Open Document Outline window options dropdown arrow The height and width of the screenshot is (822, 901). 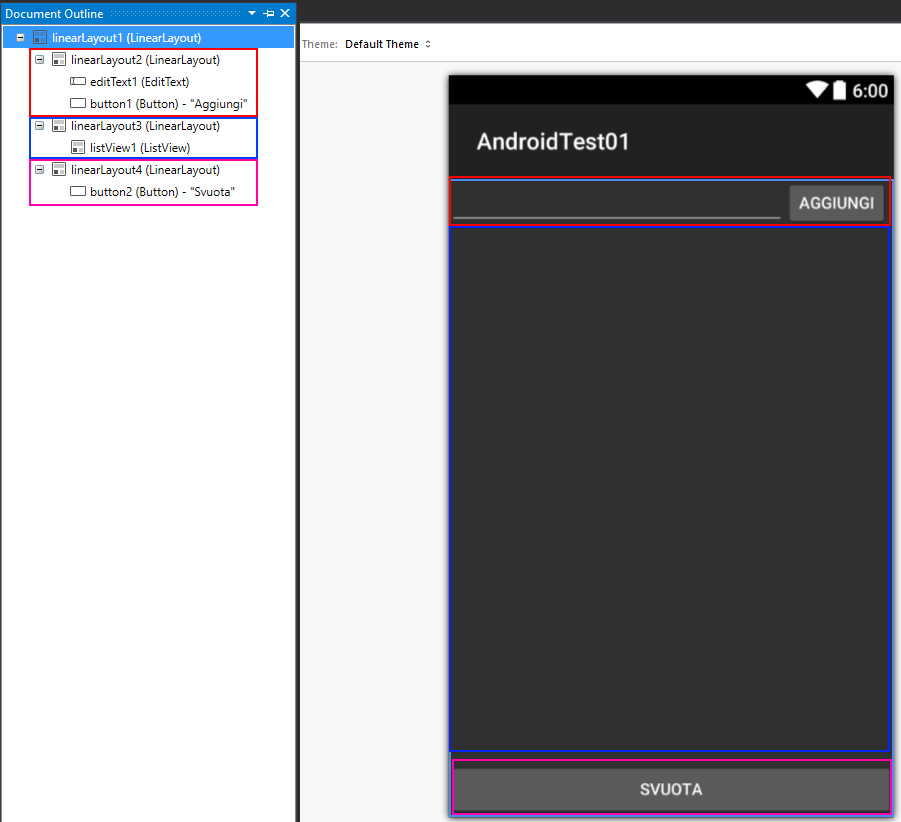point(252,13)
